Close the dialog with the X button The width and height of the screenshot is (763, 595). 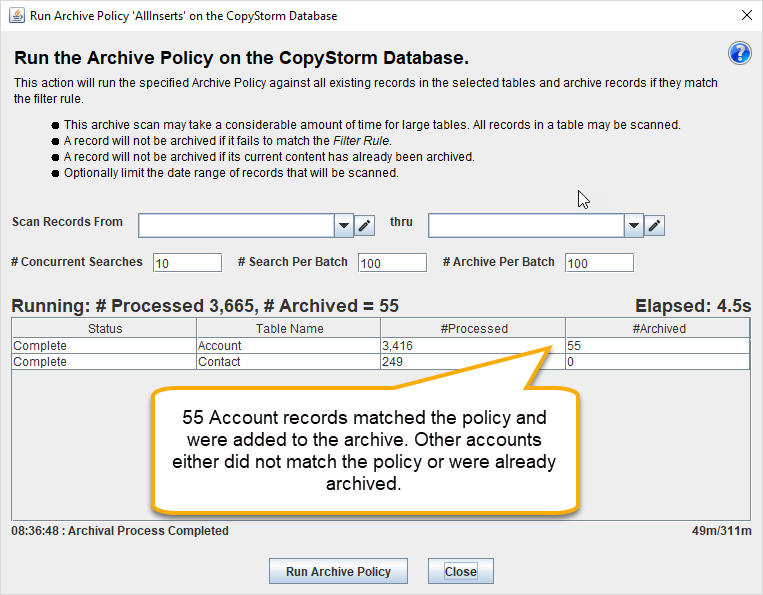746,15
